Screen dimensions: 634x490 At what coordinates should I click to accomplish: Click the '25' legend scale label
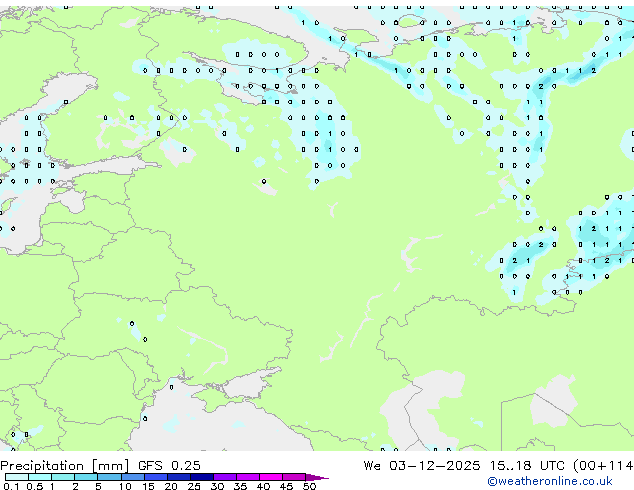click(x=194, y=486)
